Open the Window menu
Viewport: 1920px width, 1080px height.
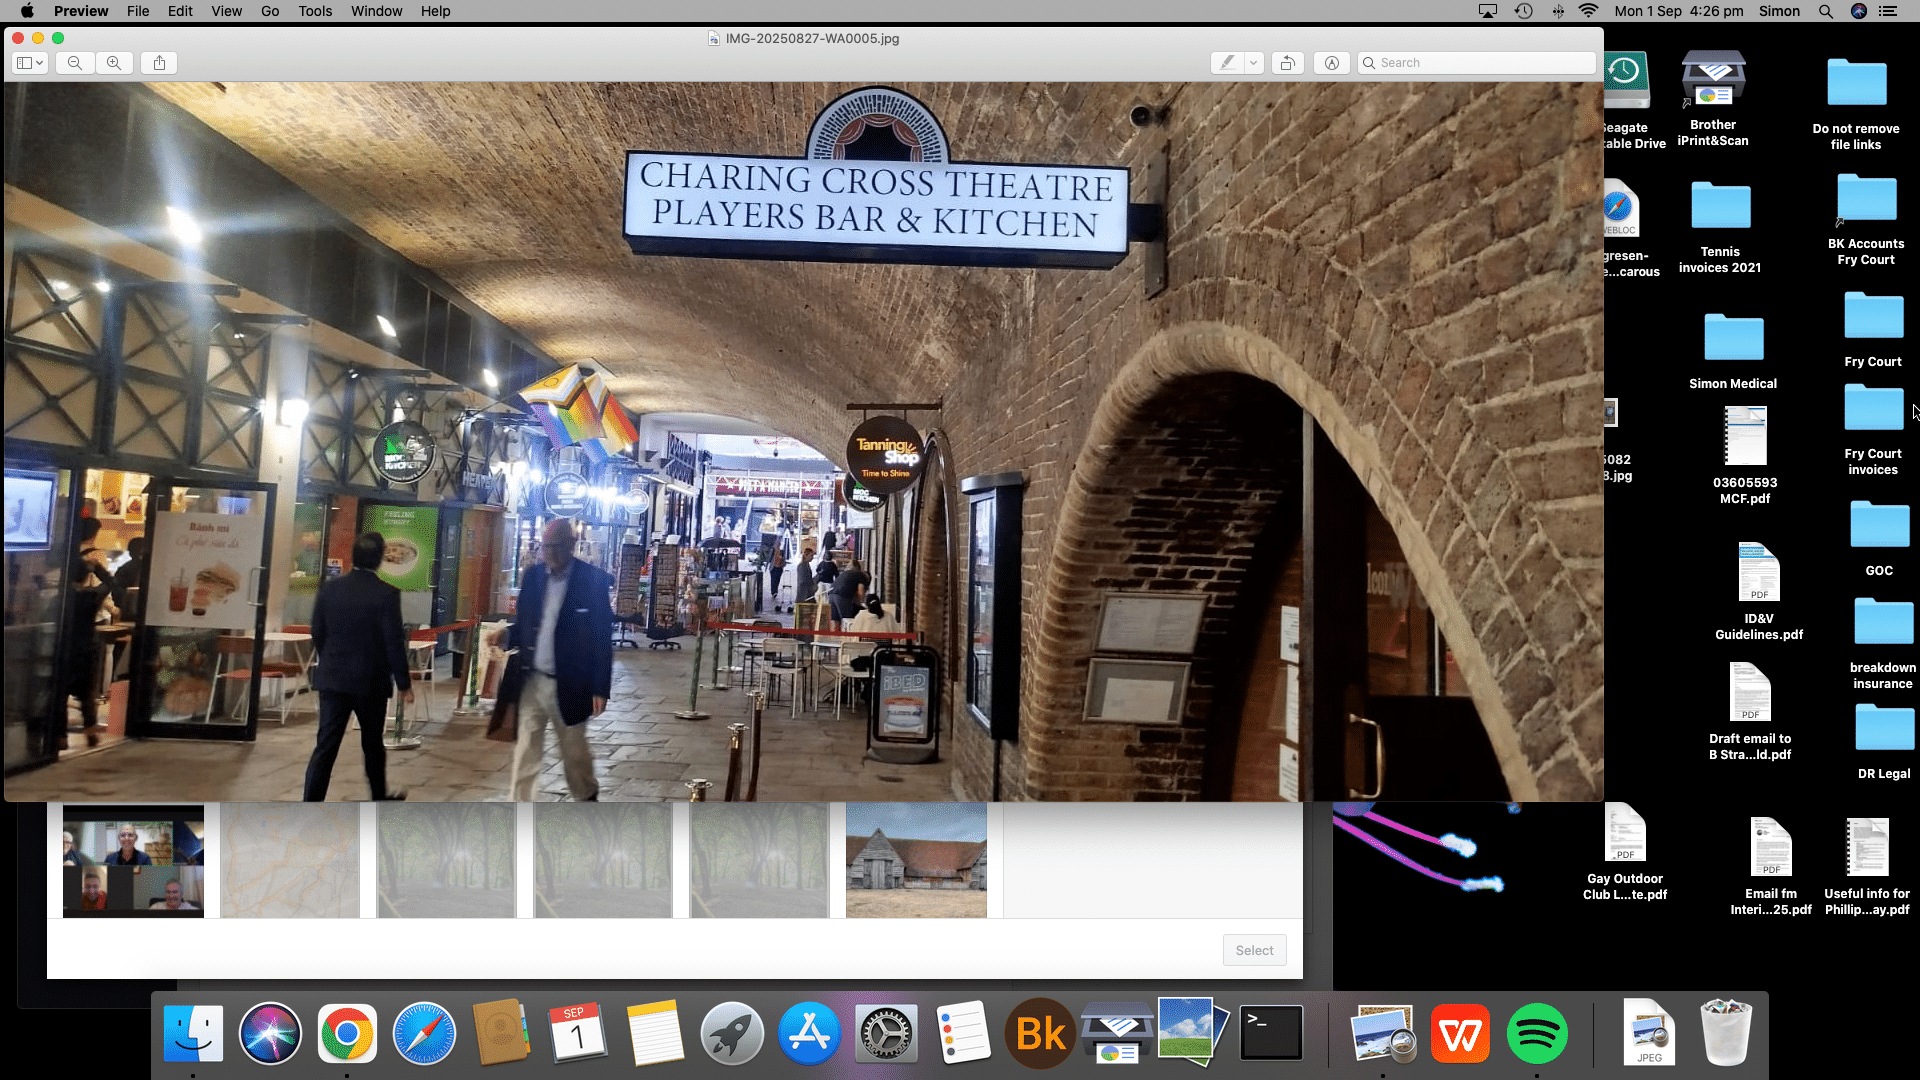point(376,11)
